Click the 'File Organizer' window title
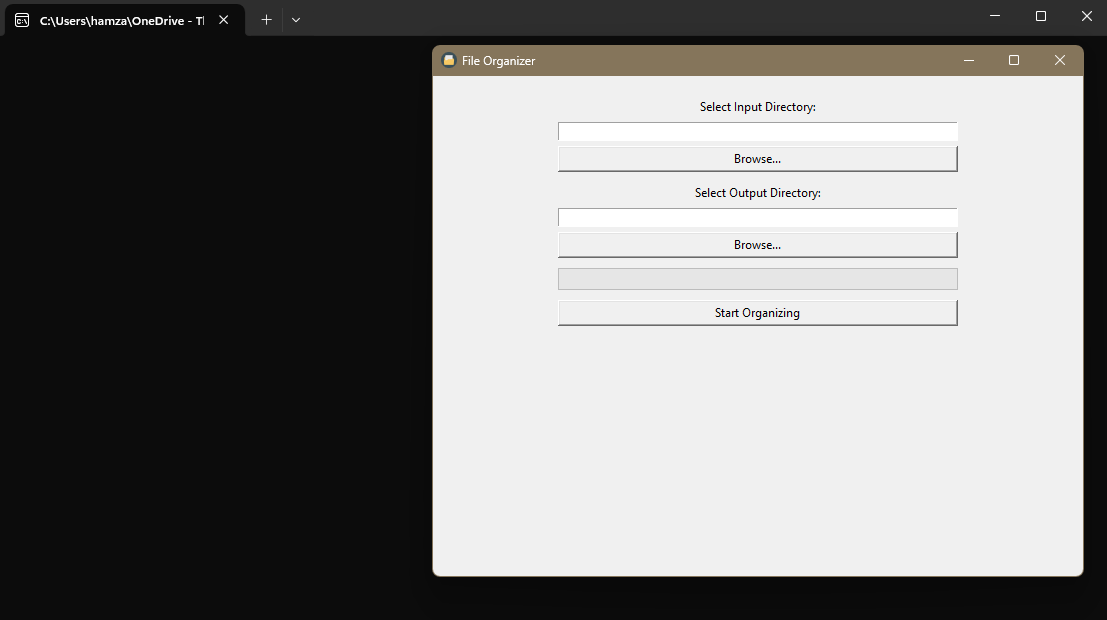 [498, 61]
